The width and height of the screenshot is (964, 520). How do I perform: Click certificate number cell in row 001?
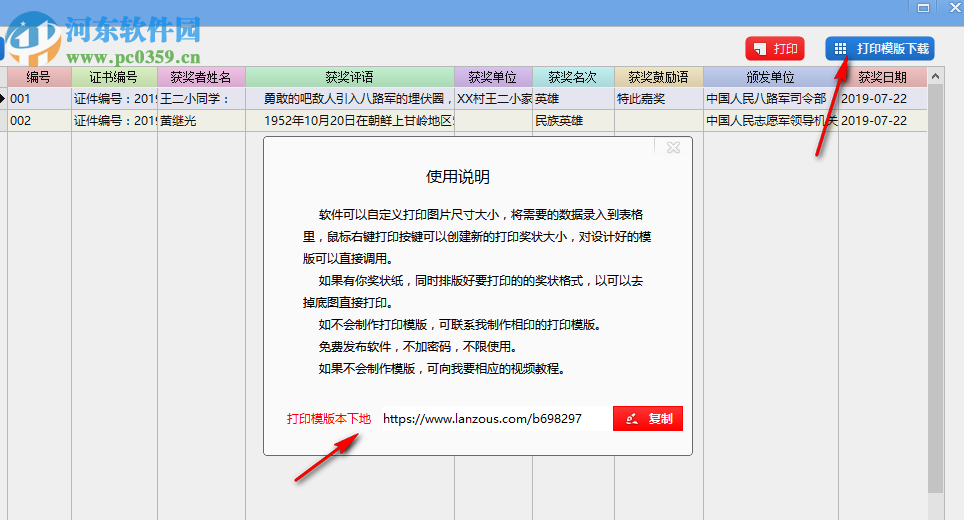pyautogui.click(x=114, y=98)
